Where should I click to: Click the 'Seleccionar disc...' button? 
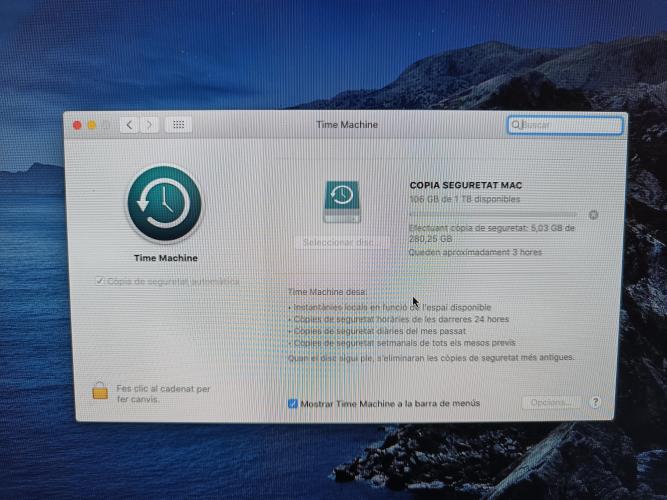click(x=341, y=243)
